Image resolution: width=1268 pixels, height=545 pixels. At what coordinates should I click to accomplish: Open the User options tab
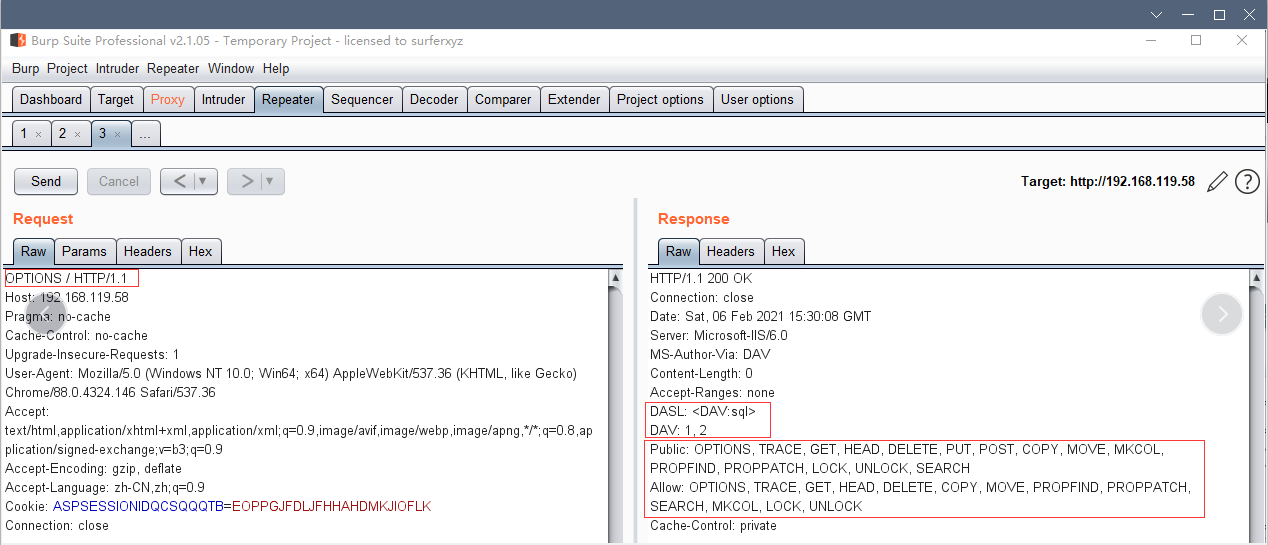click(x=757, y=99)
